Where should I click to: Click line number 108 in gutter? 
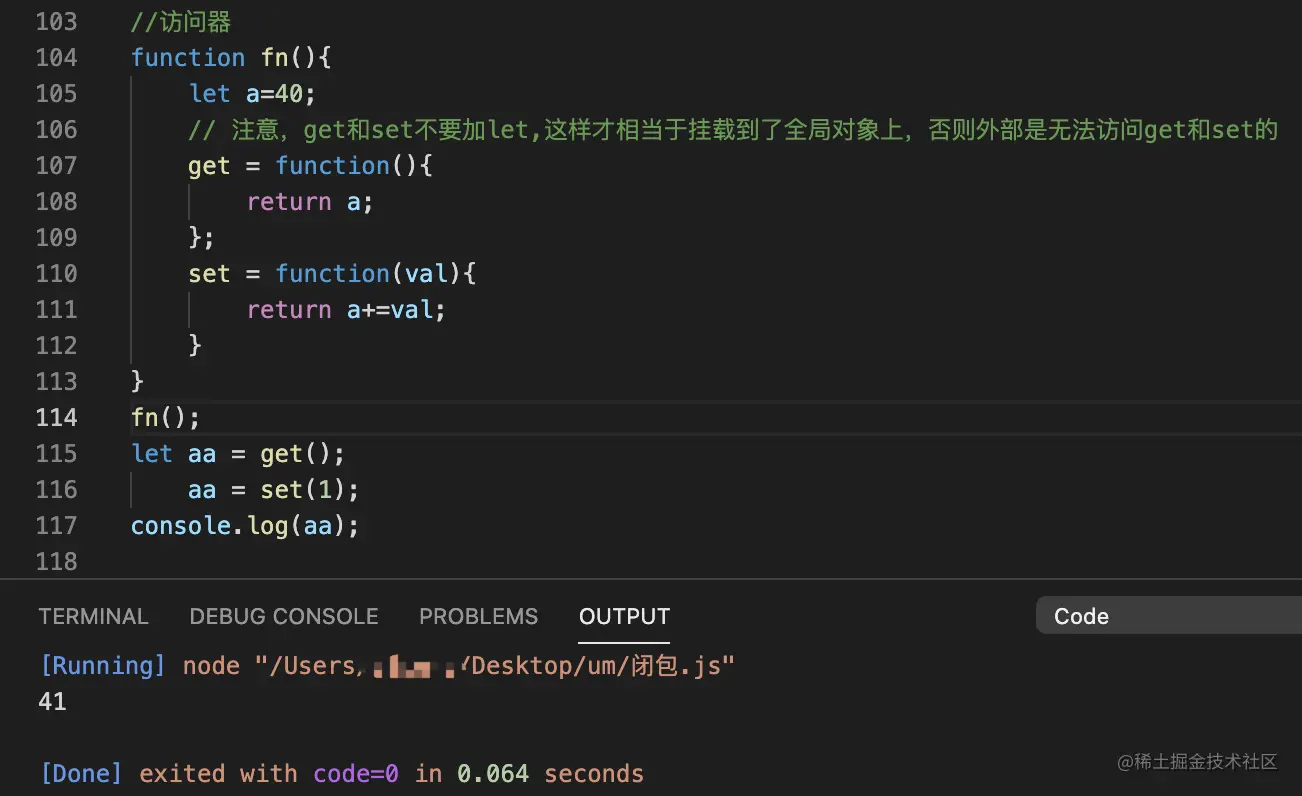coord(56,201)
